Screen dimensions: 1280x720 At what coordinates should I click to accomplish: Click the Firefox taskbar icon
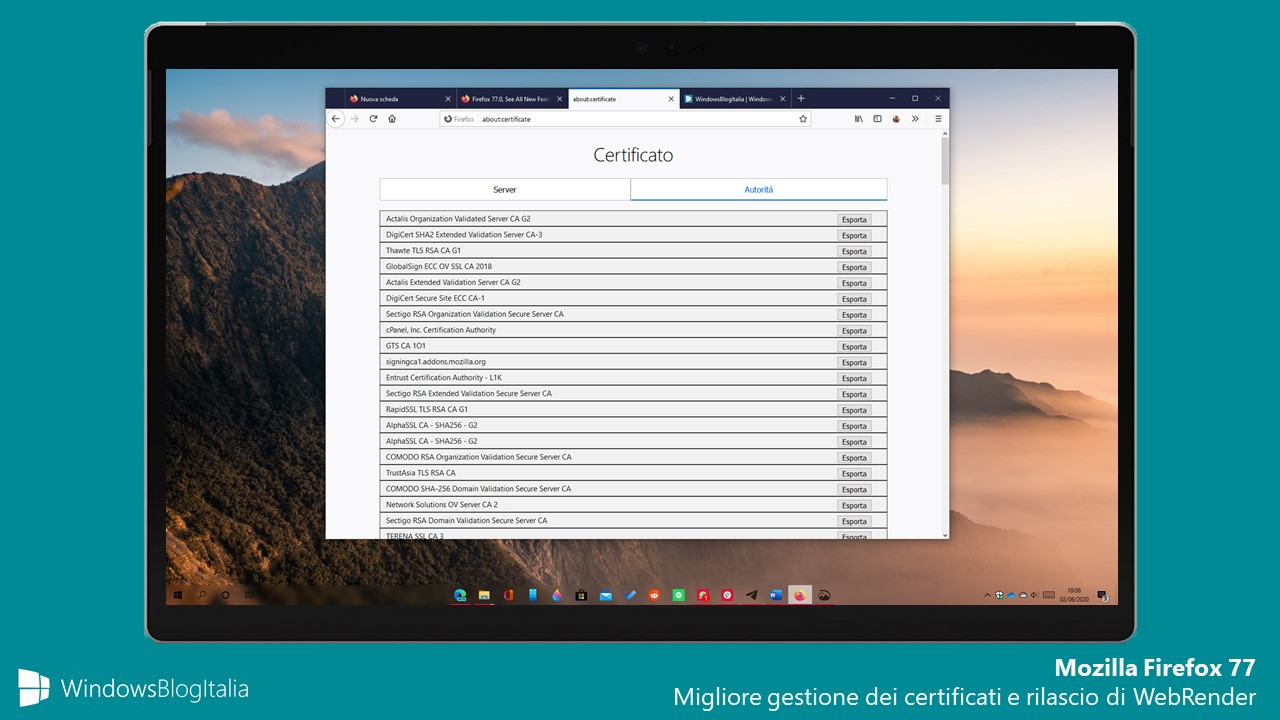point(800,595)
